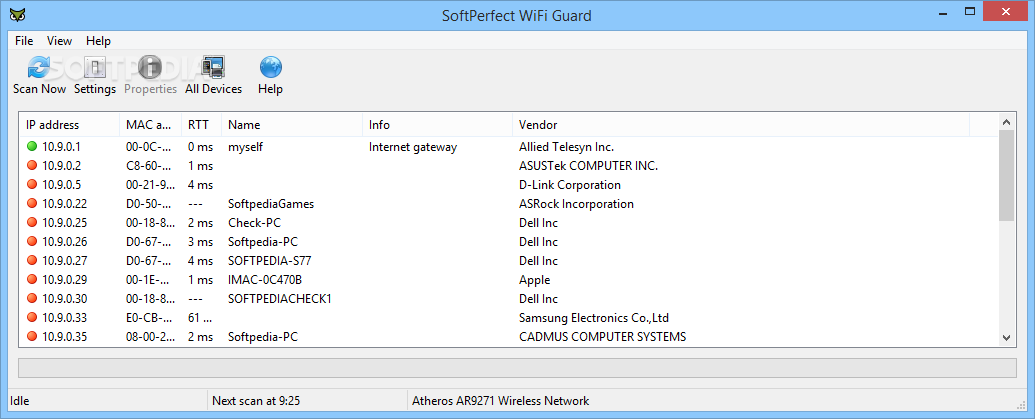Sort by MAC address column header
Screen dimensions: 1035x419
150,125
